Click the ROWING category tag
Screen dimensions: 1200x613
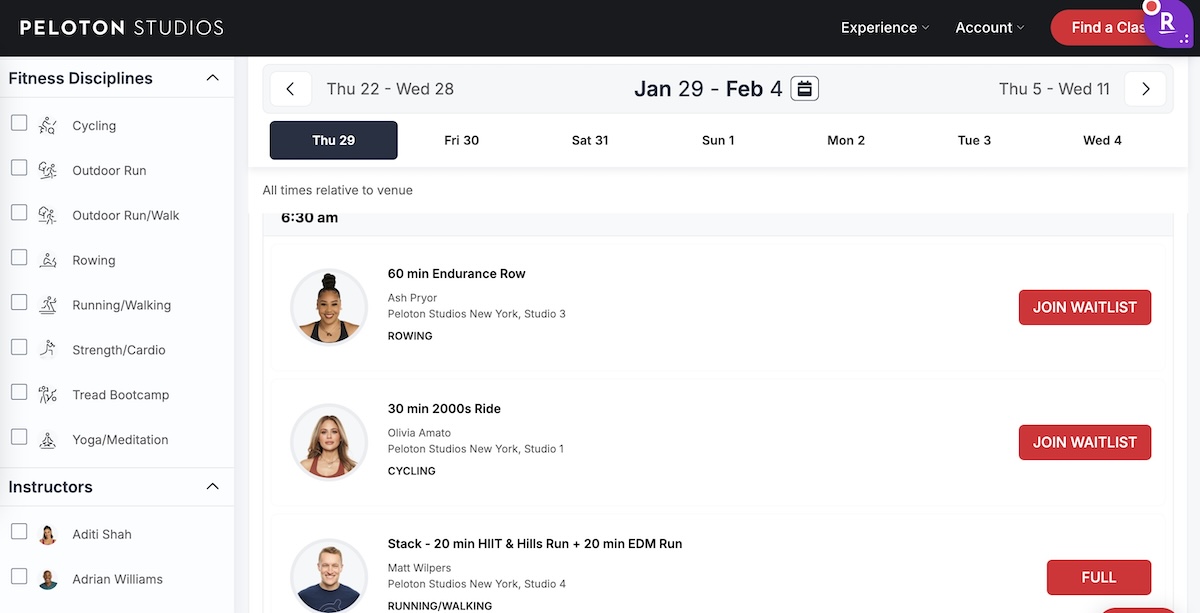point(410,336)
